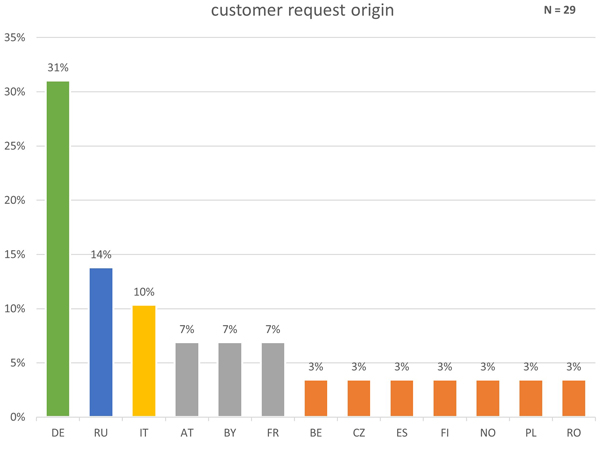
Task: Click the N = 29 annotation
Action: coord(559,10)
